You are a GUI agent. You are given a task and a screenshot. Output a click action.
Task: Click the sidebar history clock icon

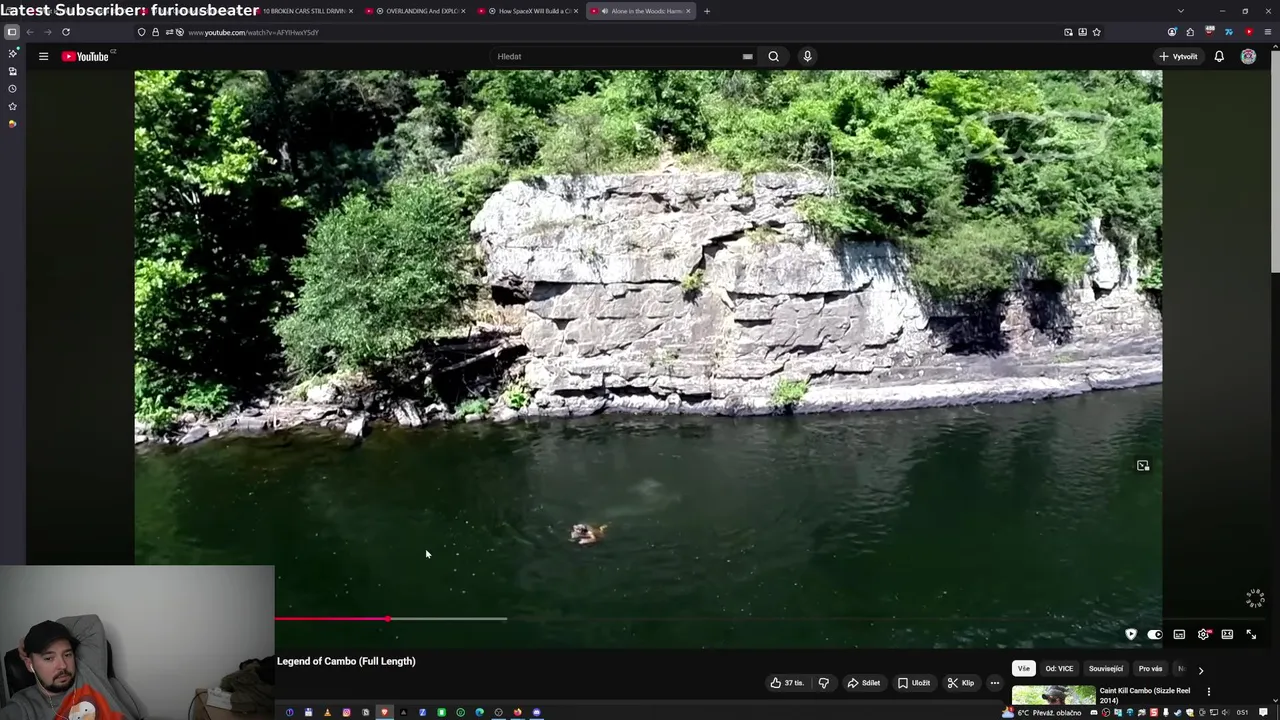click(12, 89)
